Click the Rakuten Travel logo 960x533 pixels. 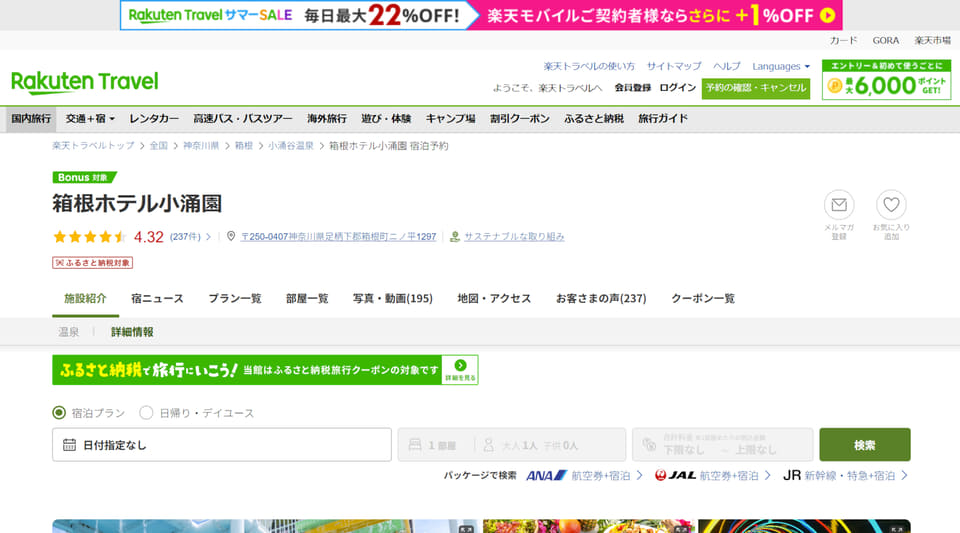(84, 82)
